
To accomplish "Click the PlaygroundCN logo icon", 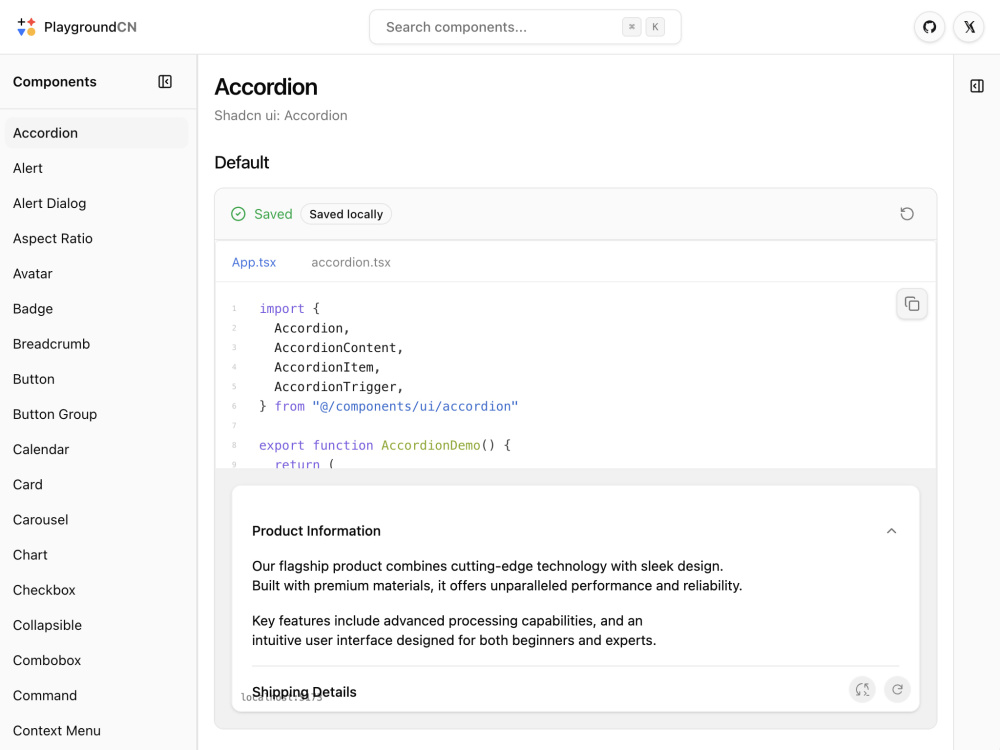I will (26, 27).
